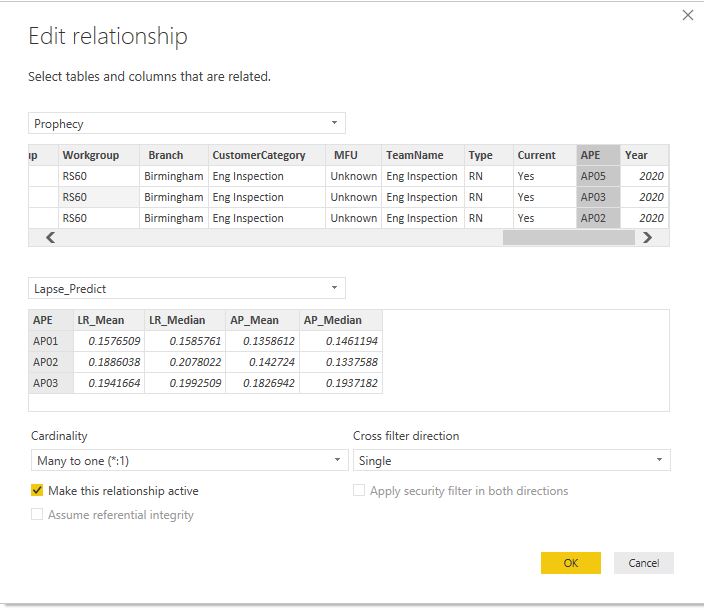Select the LR_Median column header
Viewport: 704px width, 610px height.
click(x=185, y=320)
